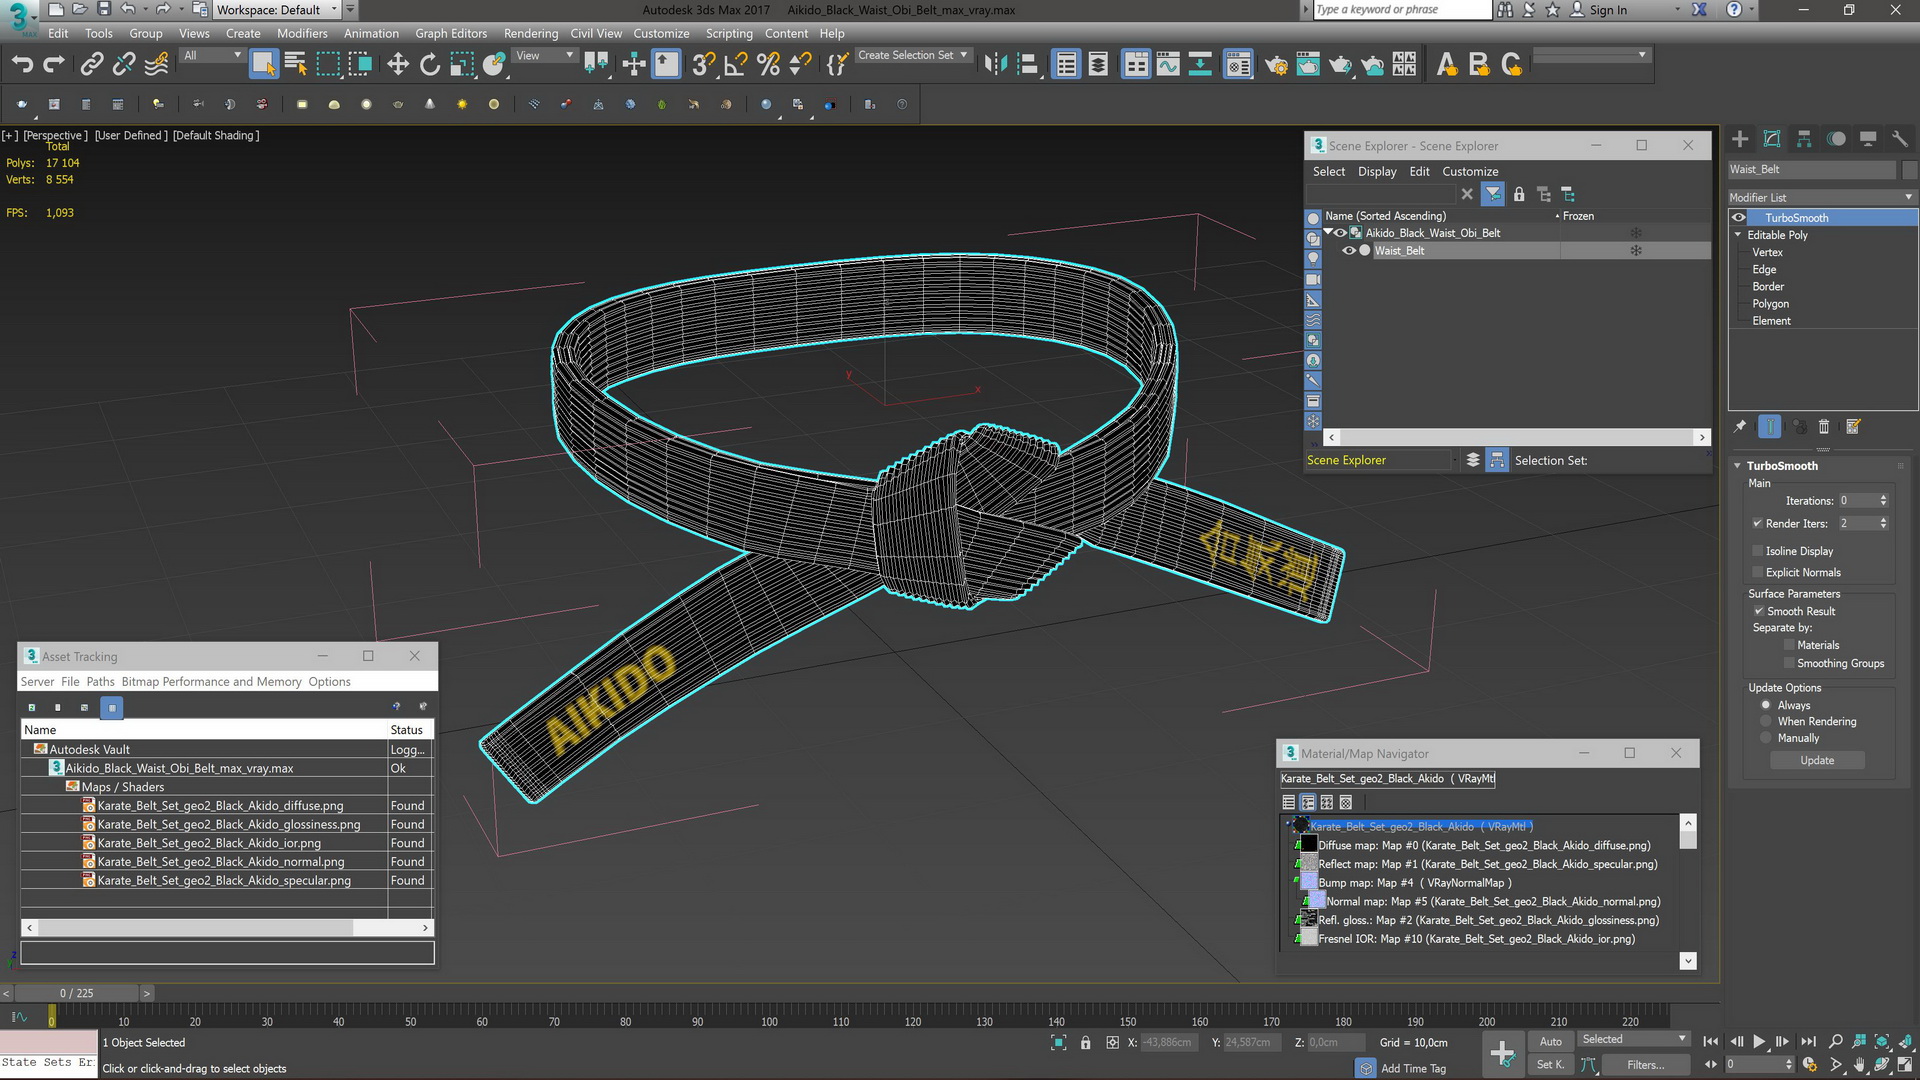Activate the Select Object tool
This screenshot has width=1920, height=1080.
(264, 64)
